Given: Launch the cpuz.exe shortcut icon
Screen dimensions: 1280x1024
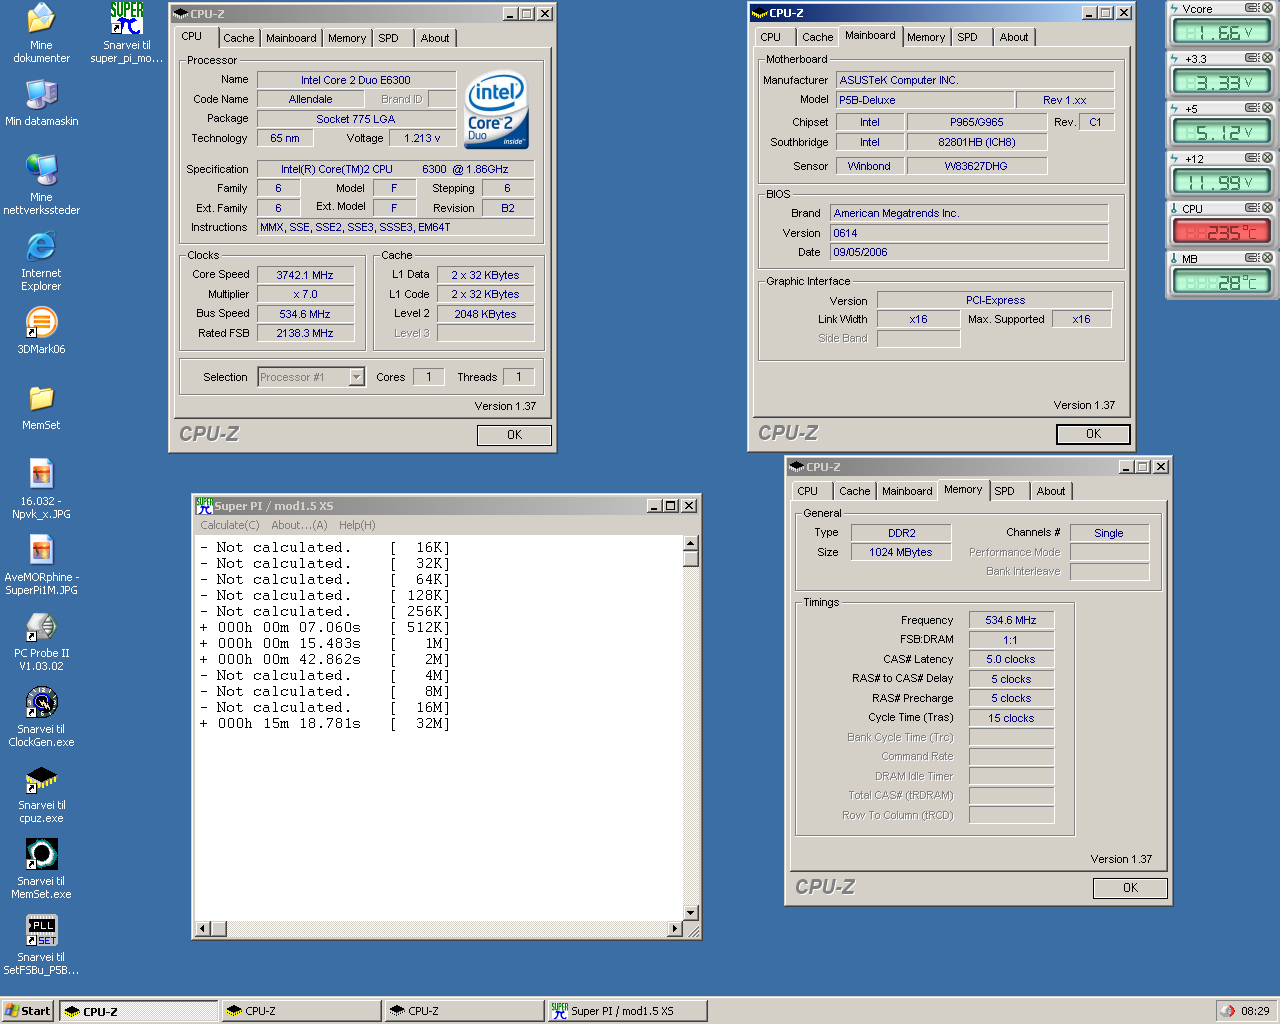Looking at the screenshot, I should click(41, 793).
